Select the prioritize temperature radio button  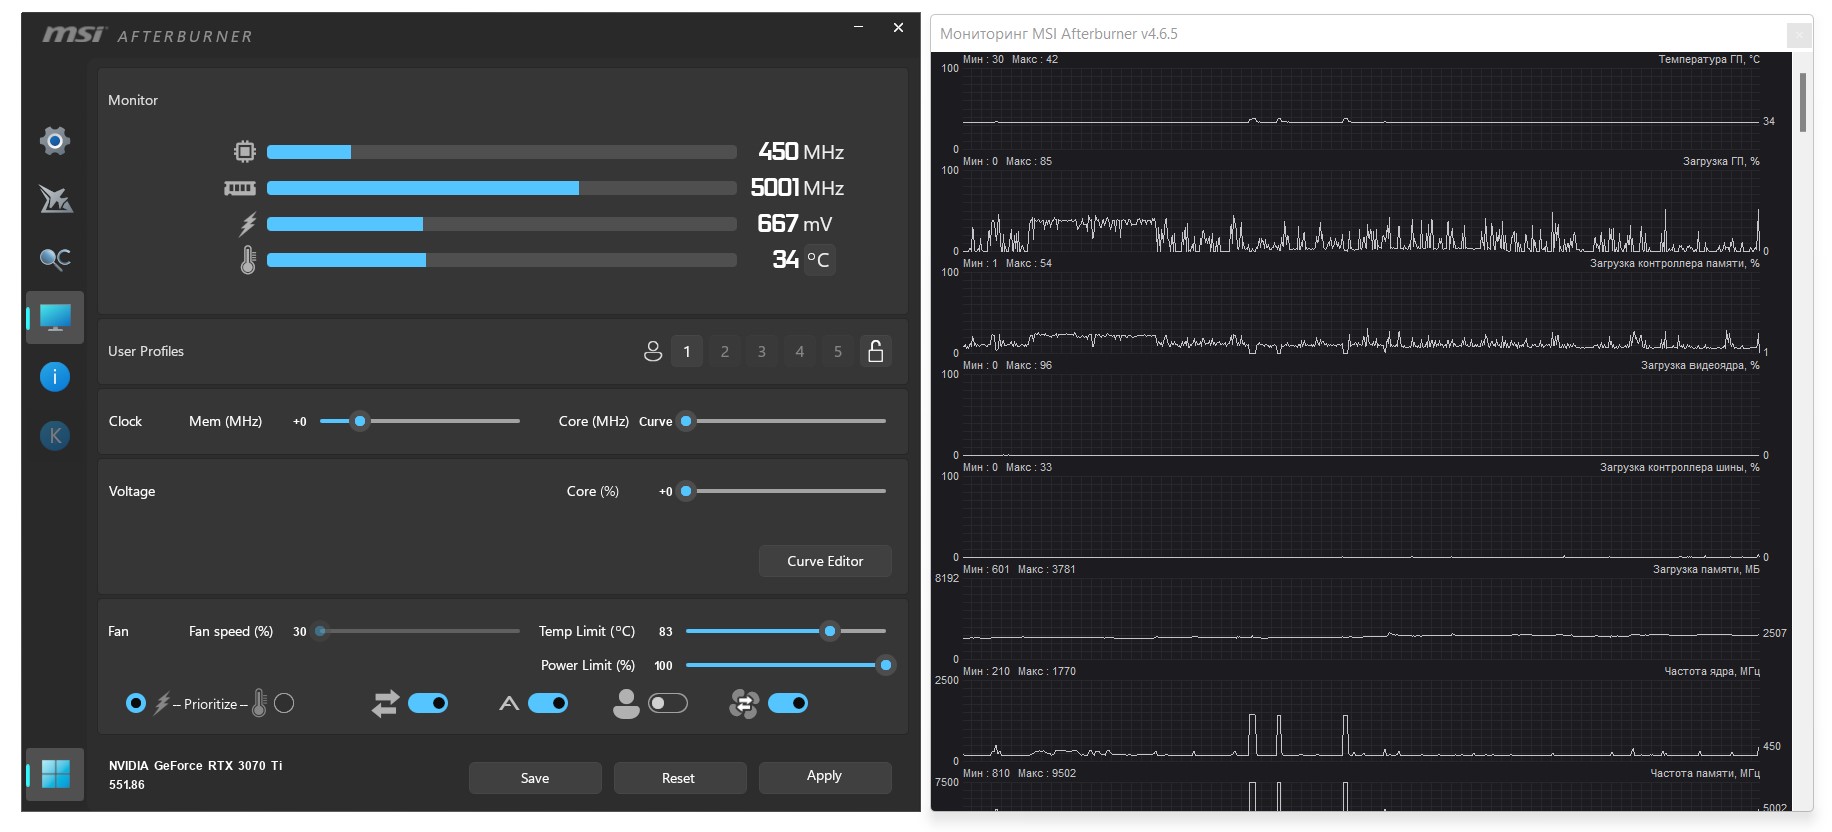click(284, 704)
